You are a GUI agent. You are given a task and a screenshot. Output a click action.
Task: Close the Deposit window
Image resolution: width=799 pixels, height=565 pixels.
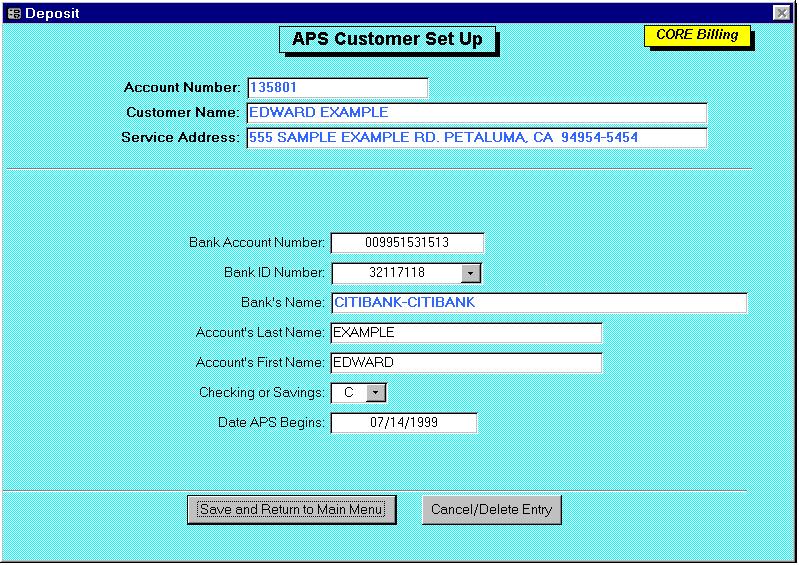tap(781, 13)
